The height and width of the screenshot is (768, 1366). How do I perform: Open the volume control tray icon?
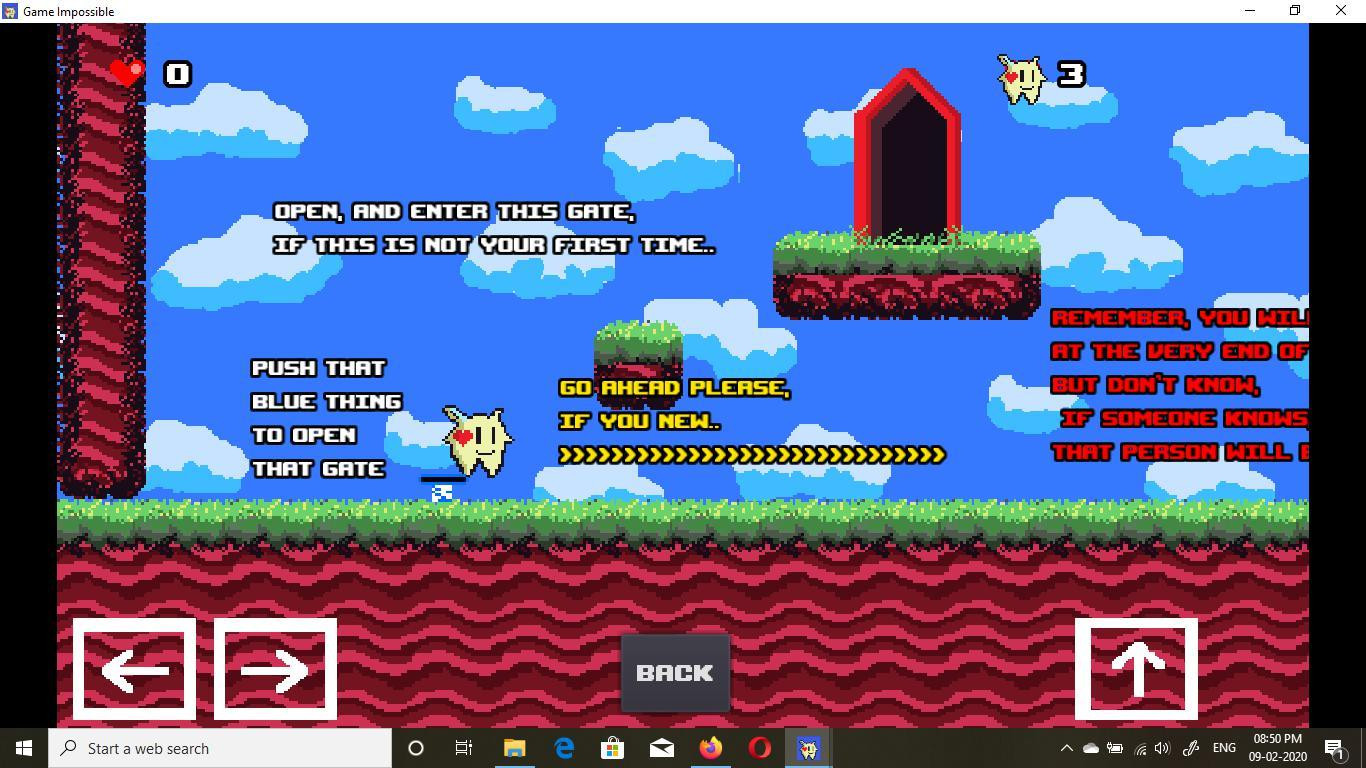pos(1162,748)
